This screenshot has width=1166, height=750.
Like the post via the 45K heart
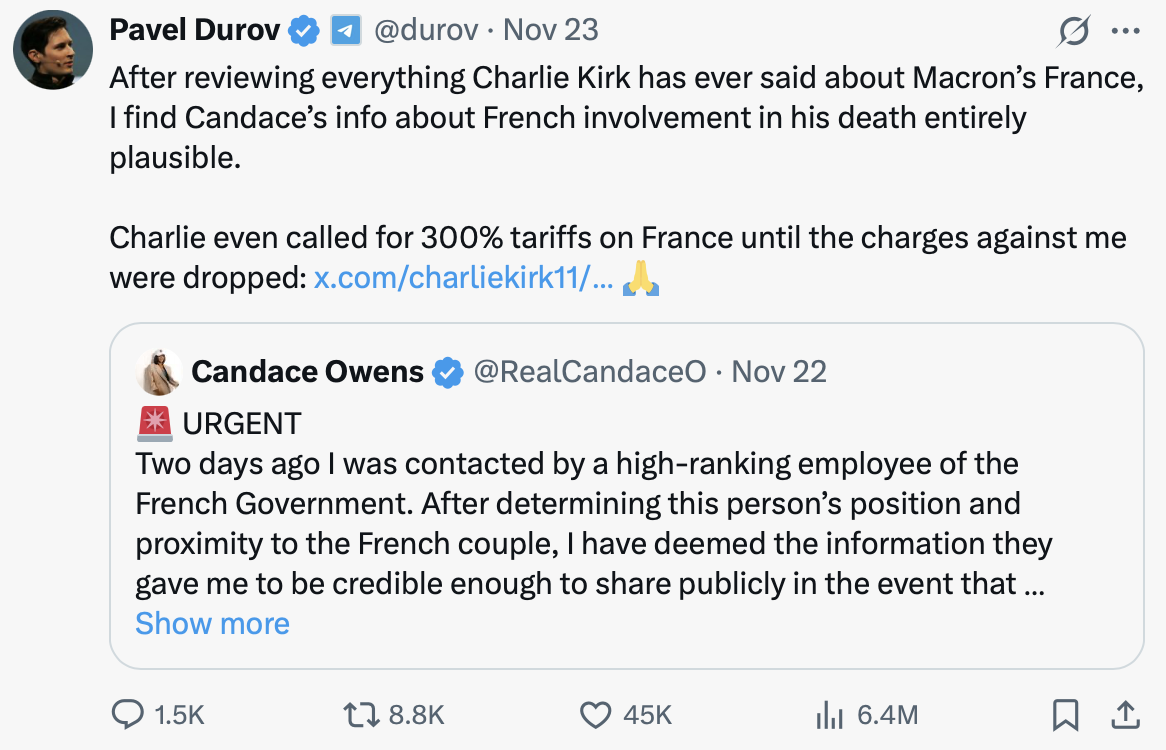(x=596, y=714)
